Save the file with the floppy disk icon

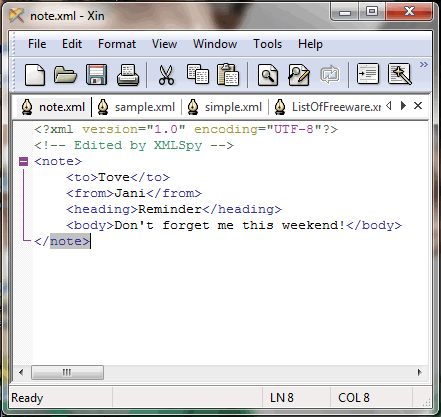tap(97, 75)
